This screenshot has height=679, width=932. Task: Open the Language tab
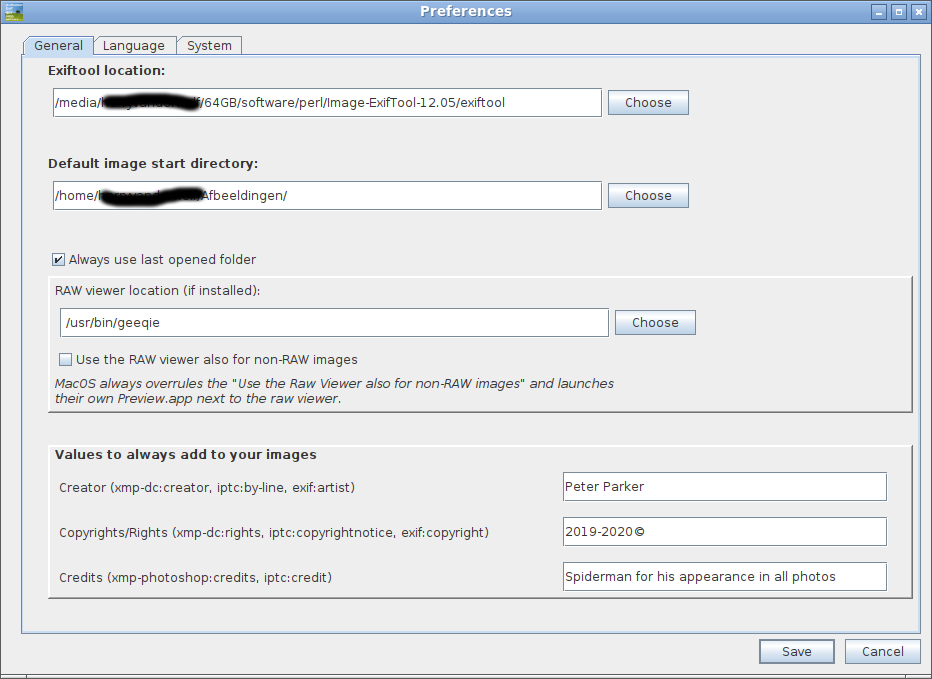134,46
